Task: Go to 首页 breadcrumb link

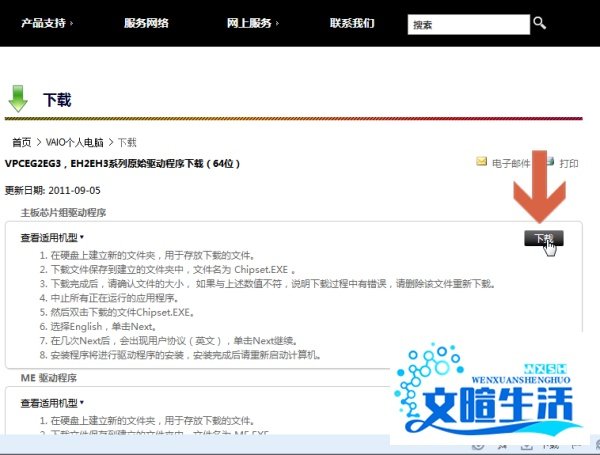Action: 21,143
